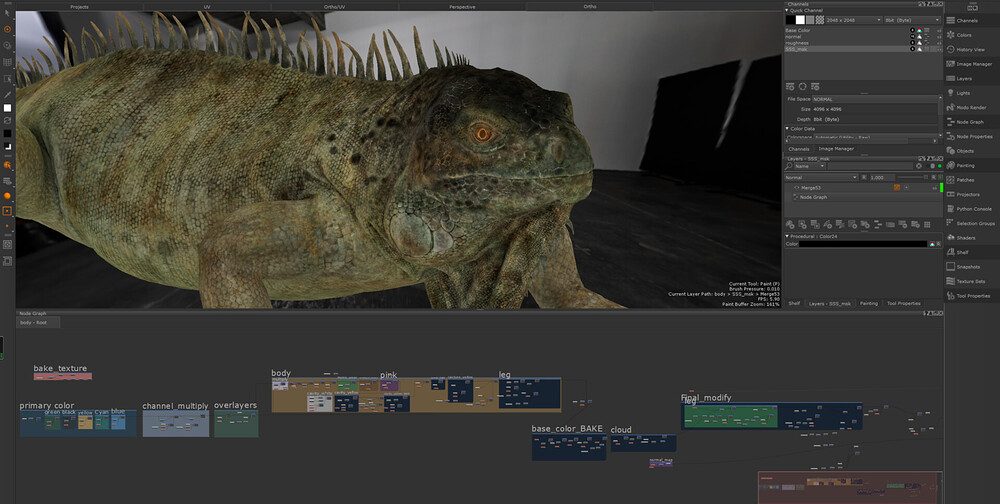The image size is (1000, 504).
Task: Select the Base Color channel row
Action: [x=862, y=31]
